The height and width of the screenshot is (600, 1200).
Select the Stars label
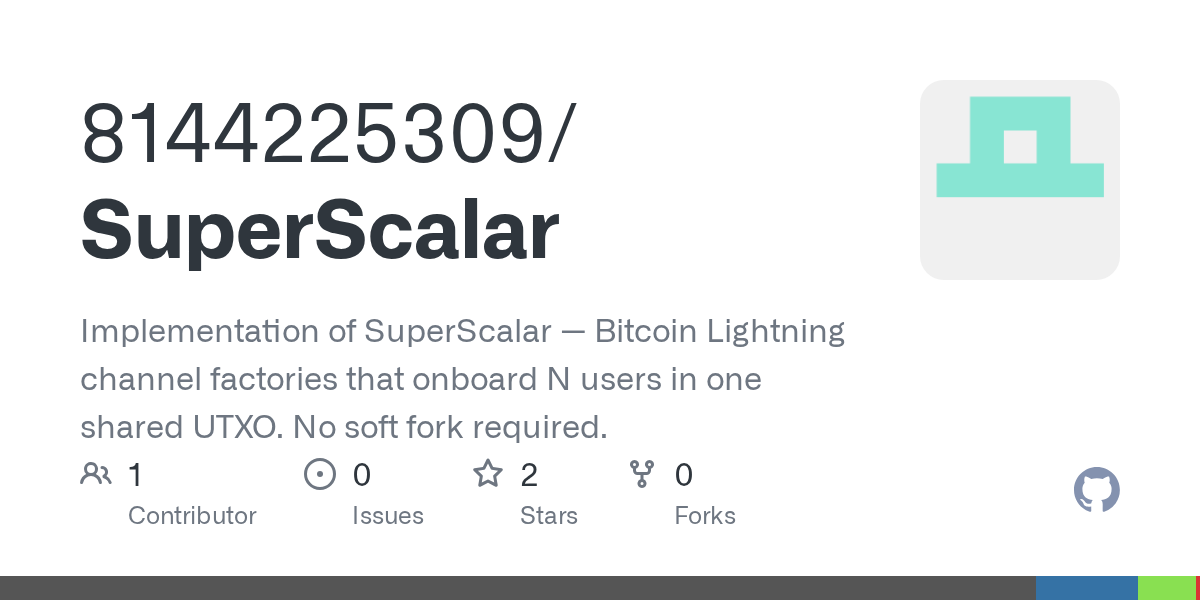pyautogui.click(x=549, y=516)
